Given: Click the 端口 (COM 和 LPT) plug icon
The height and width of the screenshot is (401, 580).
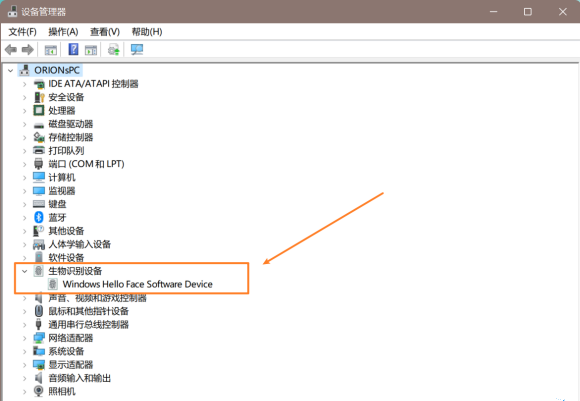Looking at the screenshot, I should (38, 164).
